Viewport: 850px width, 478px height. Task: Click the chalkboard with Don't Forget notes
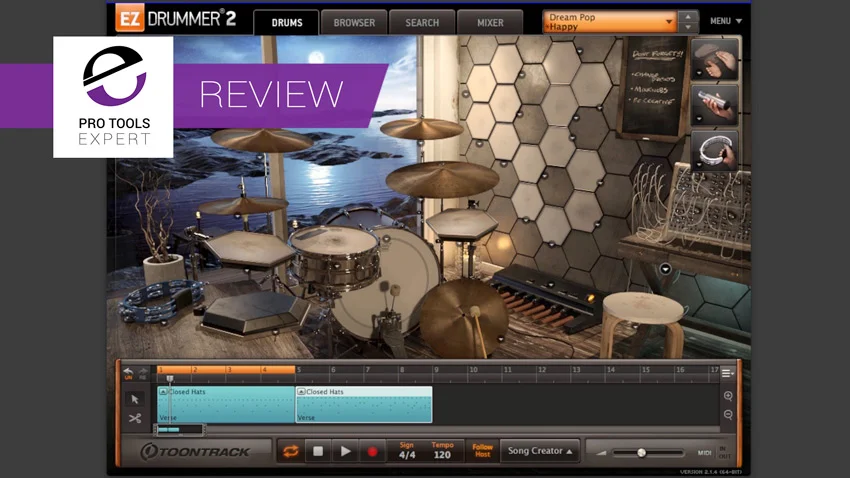653,87
